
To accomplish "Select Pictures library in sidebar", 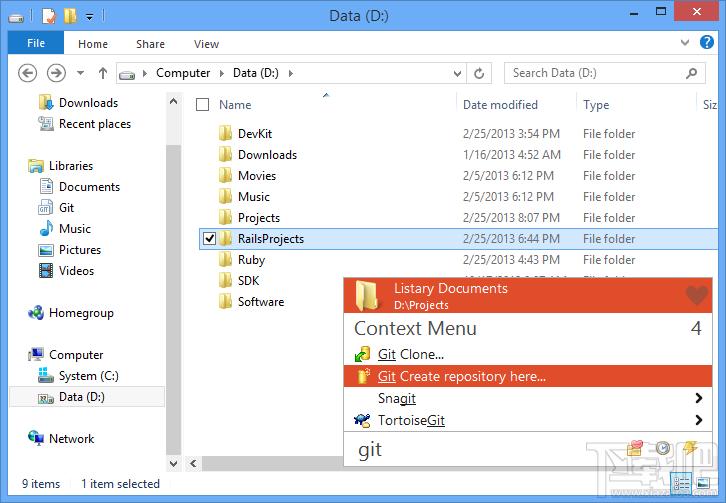I will tap(80, 250).
